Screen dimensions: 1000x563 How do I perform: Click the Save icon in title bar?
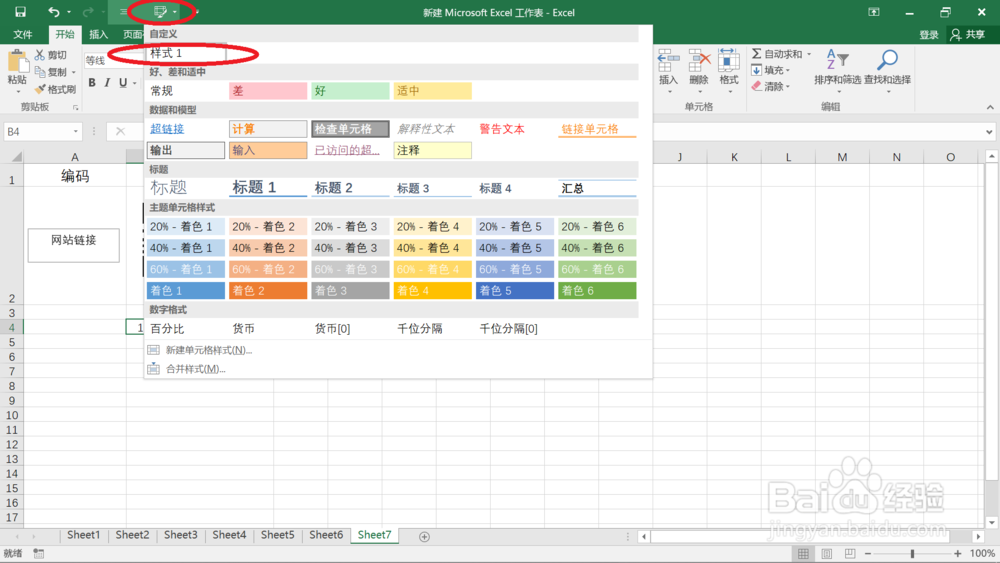[x=20, y=11]
